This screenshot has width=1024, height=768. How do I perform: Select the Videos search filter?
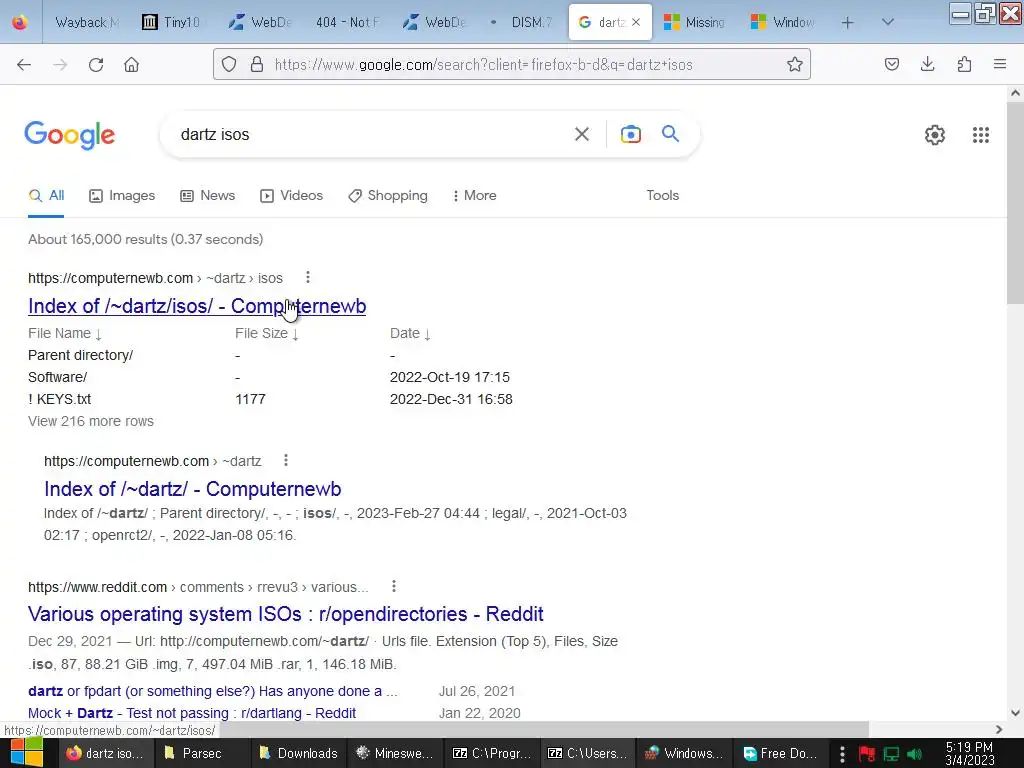tap(291, 195)
